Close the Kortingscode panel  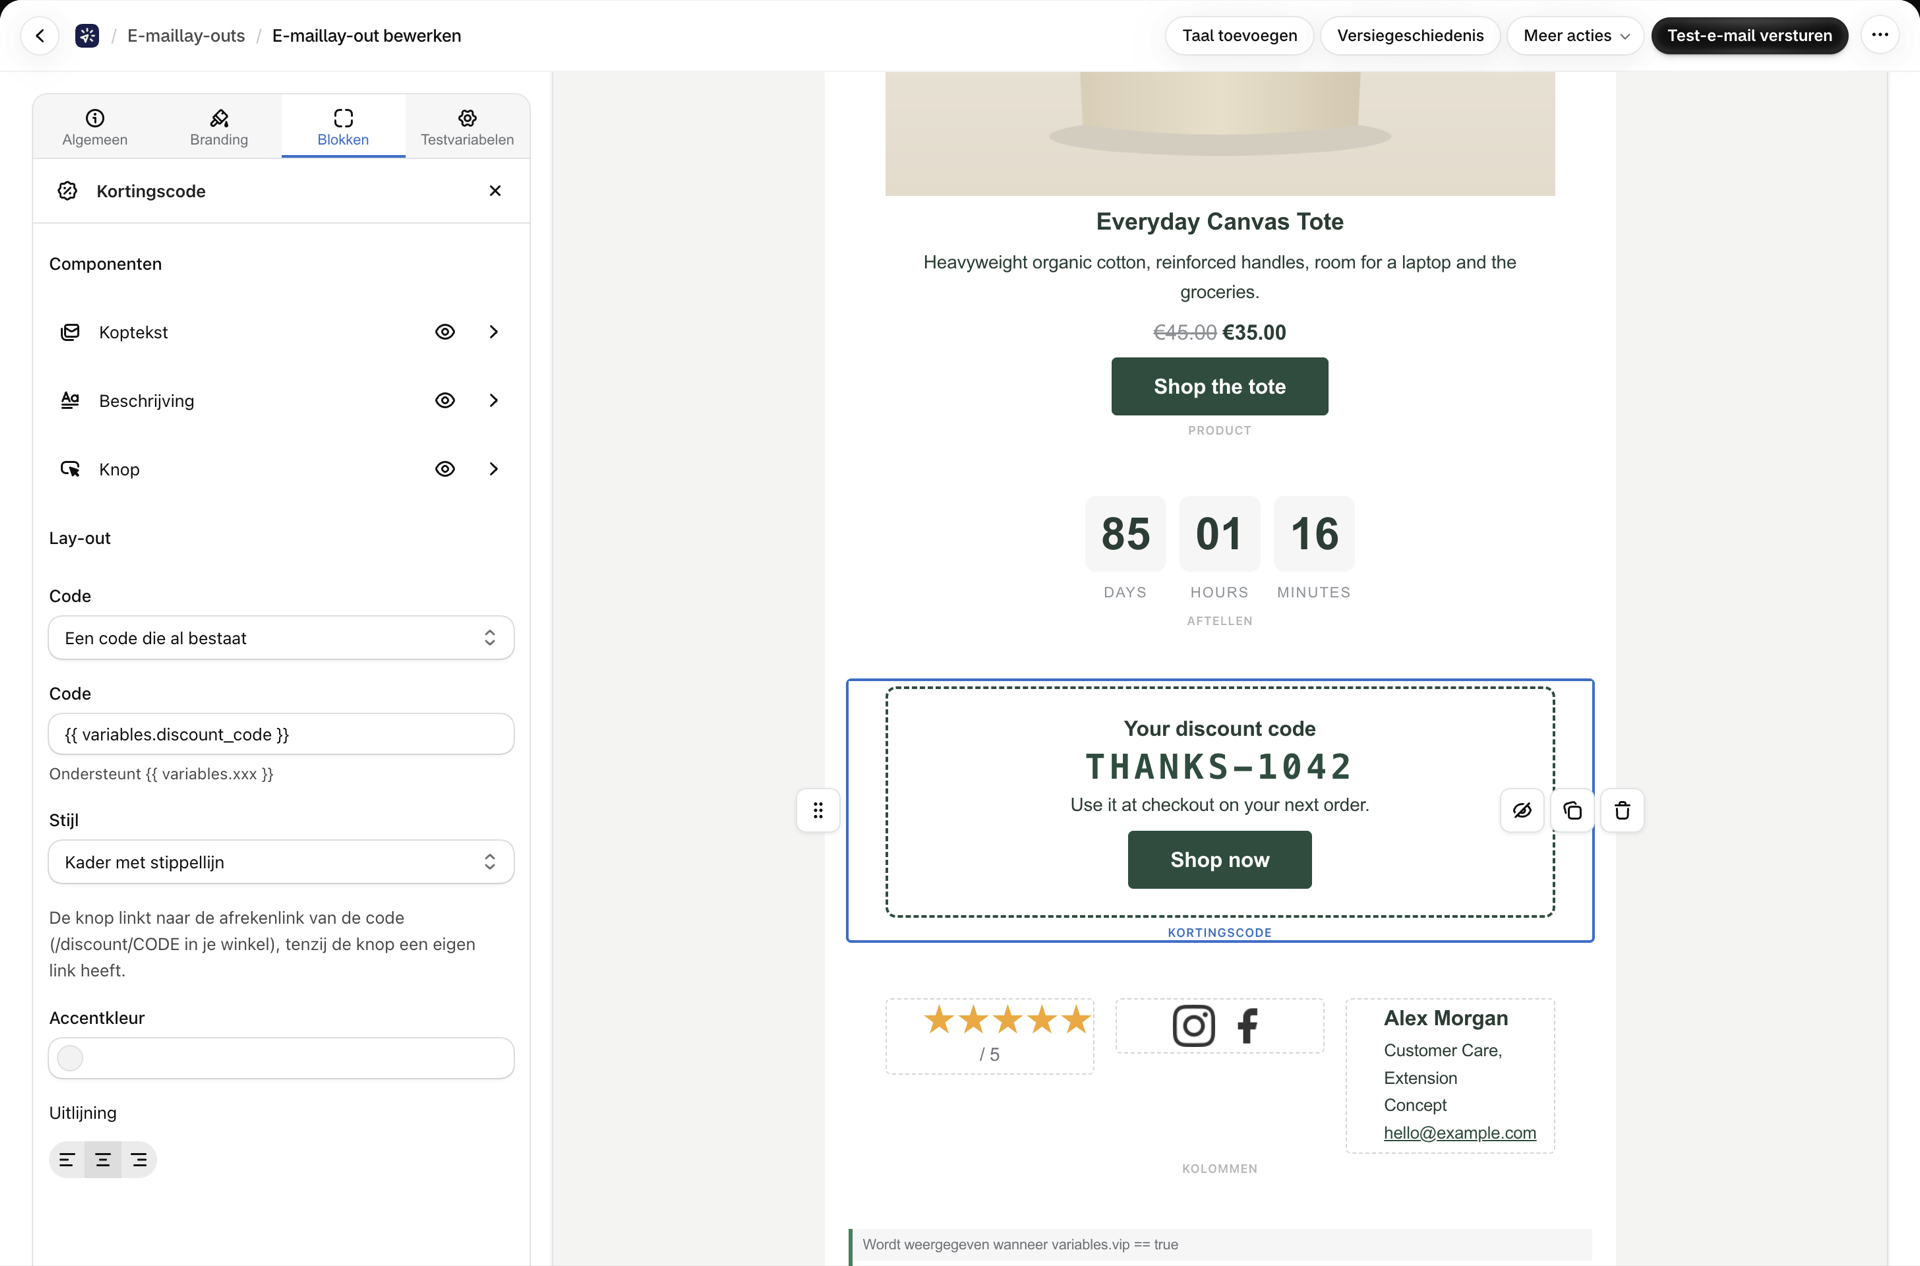pyautogui.click(x=495, y=191)
